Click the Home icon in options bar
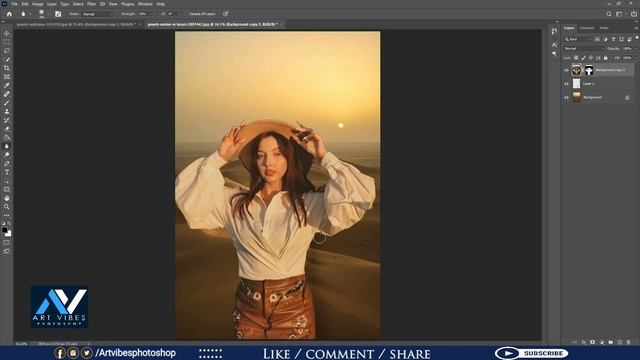 (9, 14)
